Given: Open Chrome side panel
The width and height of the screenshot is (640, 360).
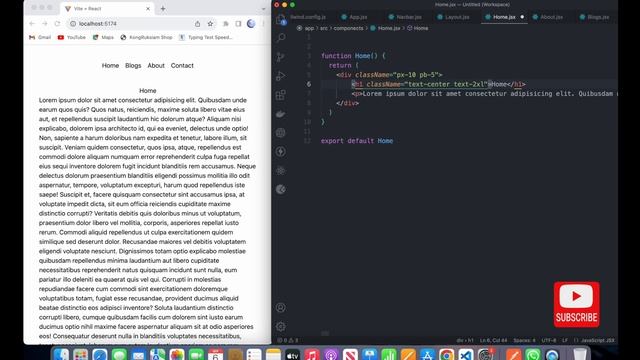Looking at the screenshot, I should point(238,24).
